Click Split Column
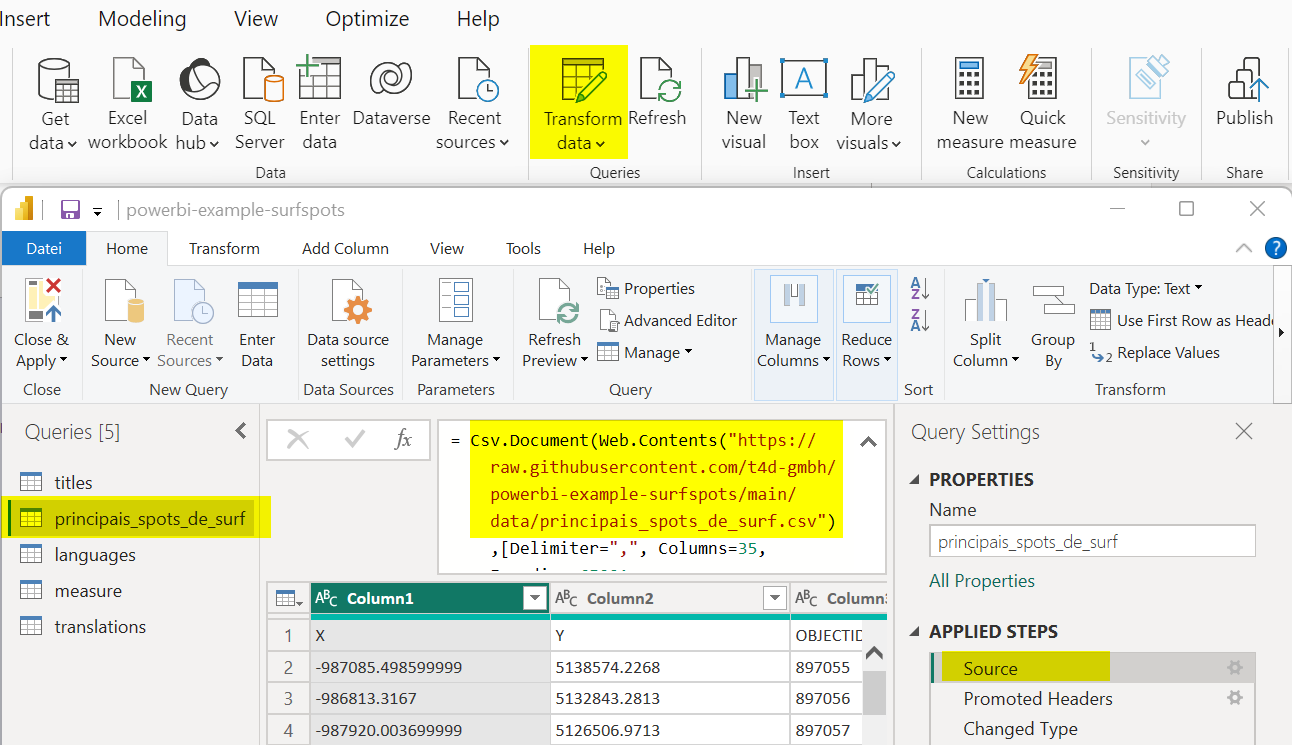The width and height of the screenshot is (1292, 745). click(x=986, y=324)
